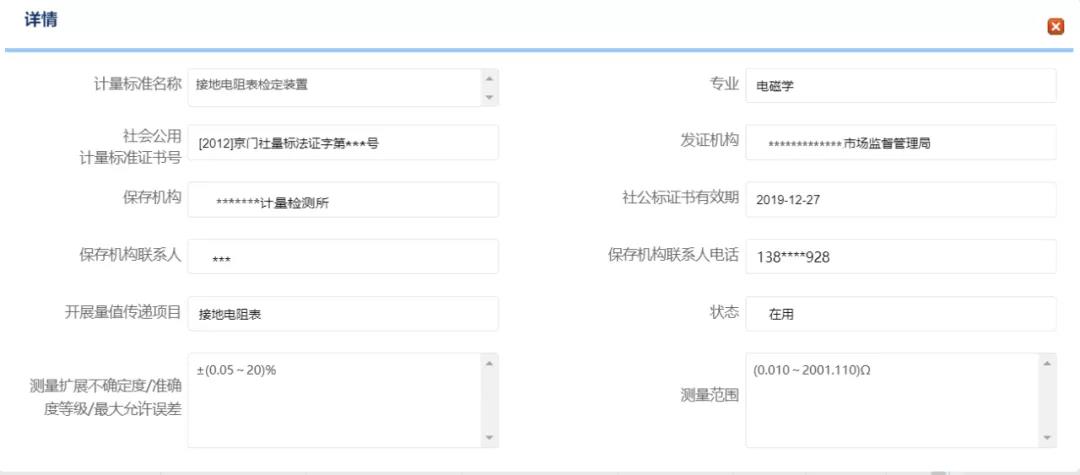This screenshot has height=475, width=1080.
Task: Click the 社会公用计量标准证书号 field
Action: coord(342,142)
